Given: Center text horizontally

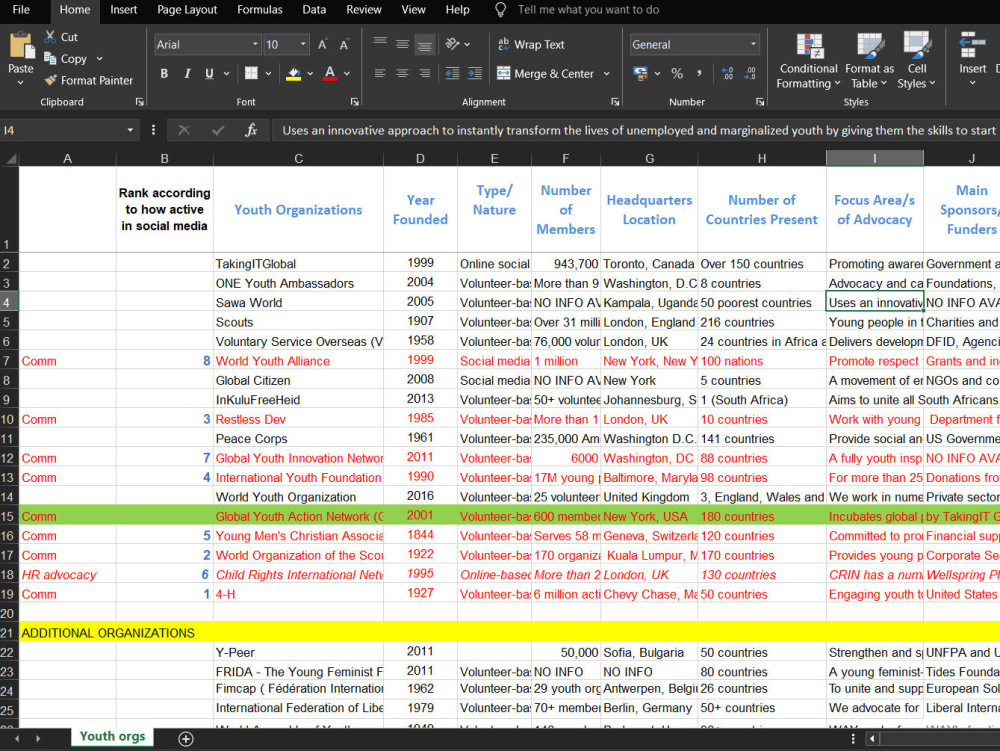Looking at the screenshot, I should point(402,73).
